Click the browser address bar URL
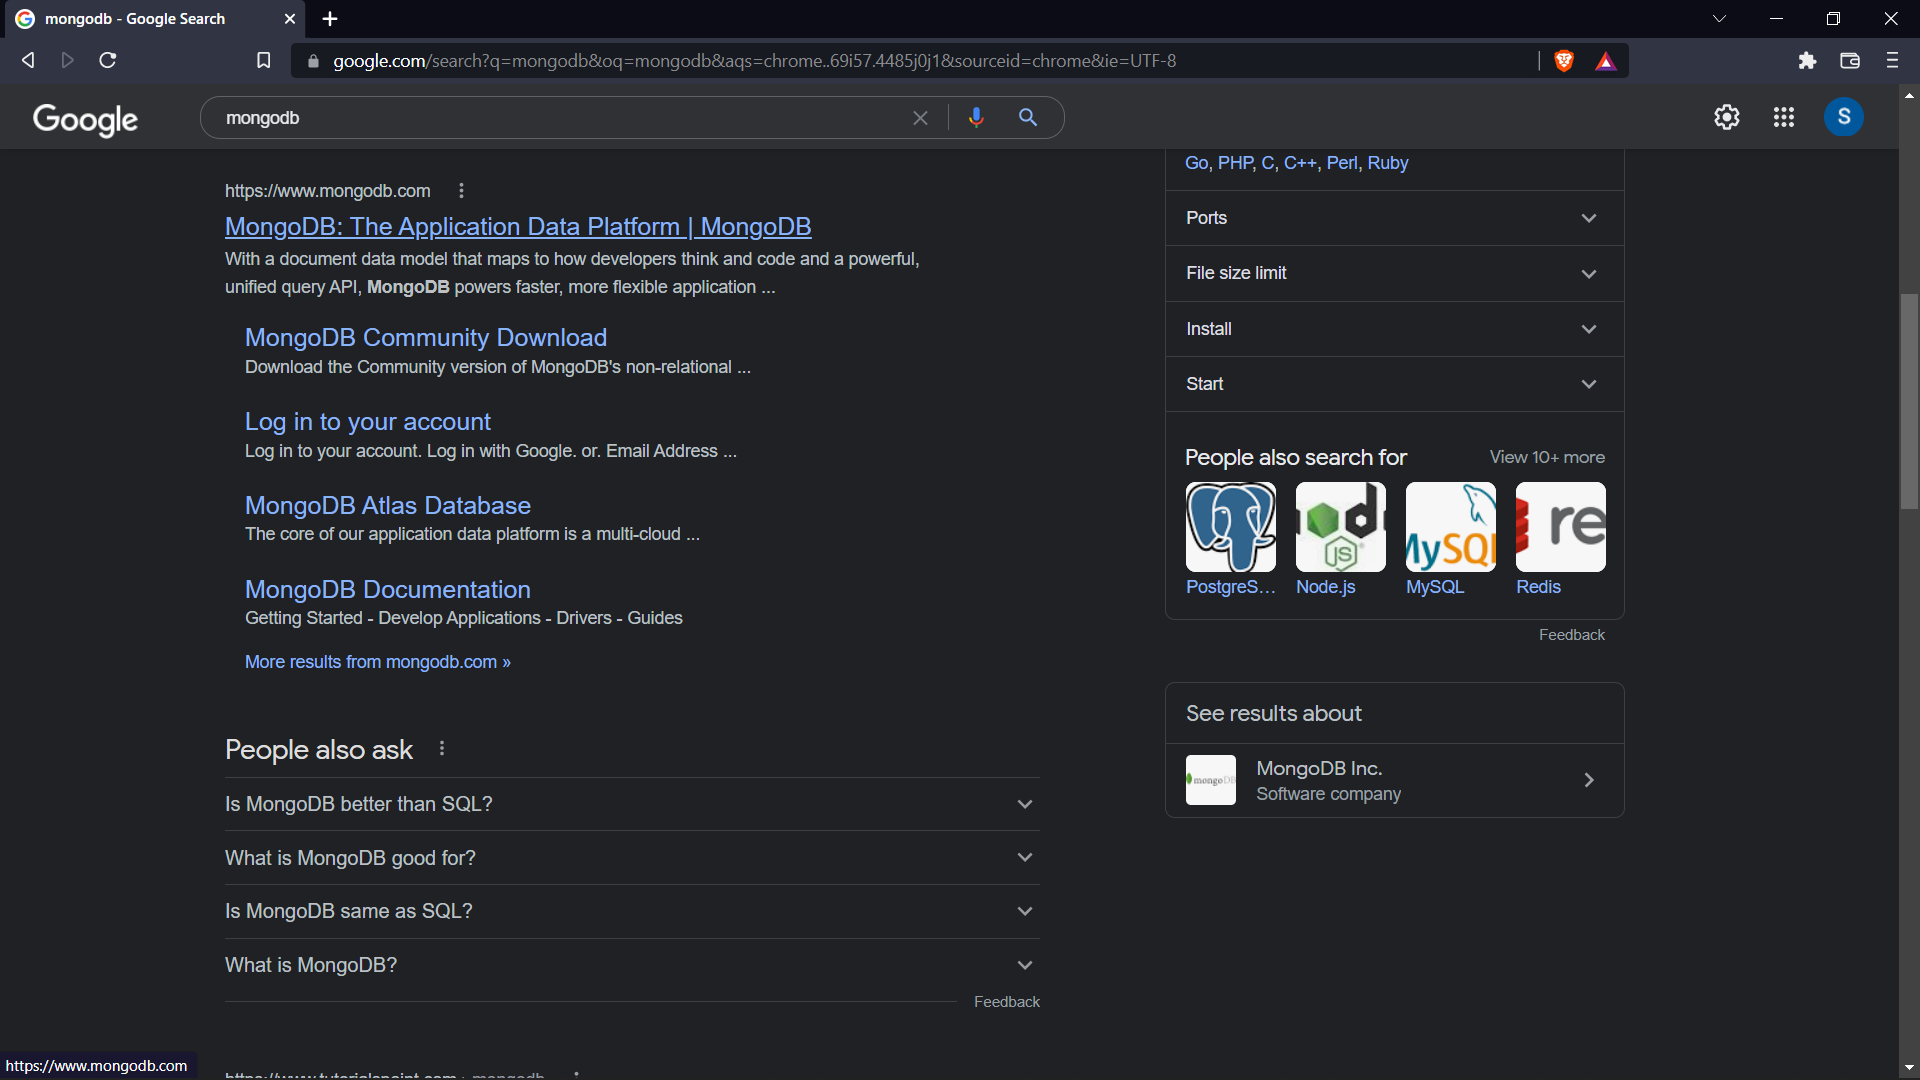1920x1080 pixels. pos(754,61)
